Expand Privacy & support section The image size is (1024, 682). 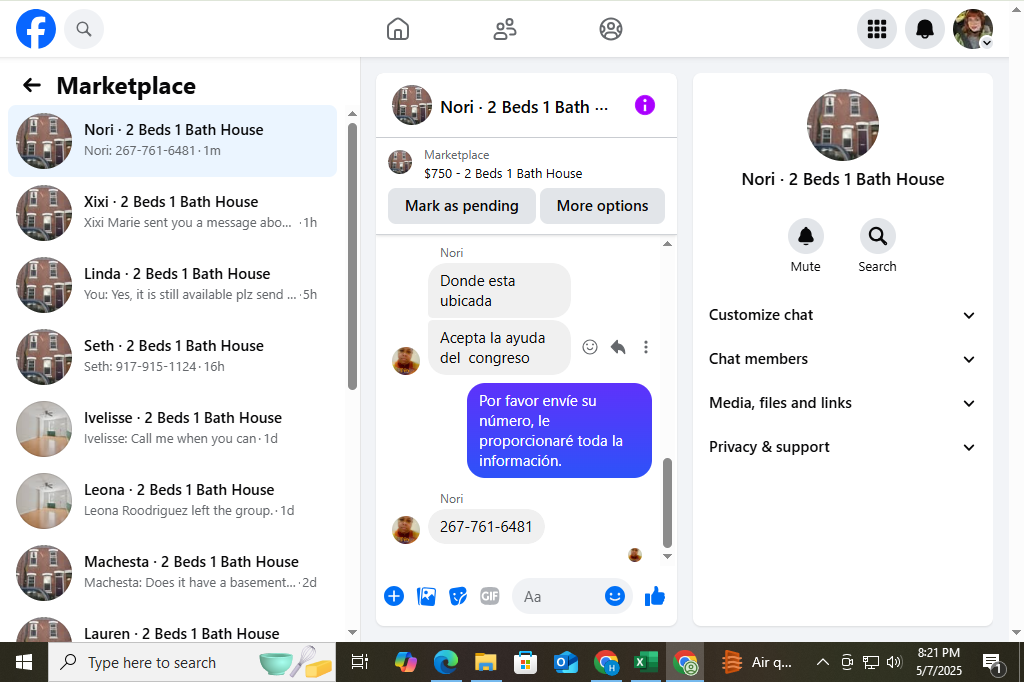tap(842, 447)
